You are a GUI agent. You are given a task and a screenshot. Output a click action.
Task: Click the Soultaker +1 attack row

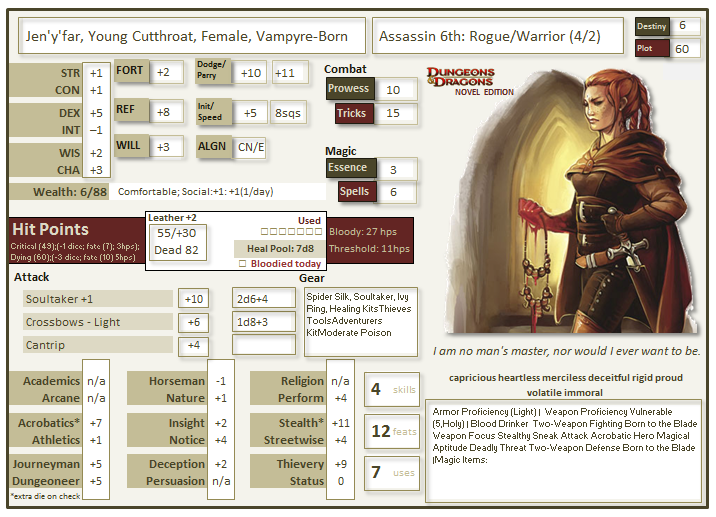(x=95, y=299)
